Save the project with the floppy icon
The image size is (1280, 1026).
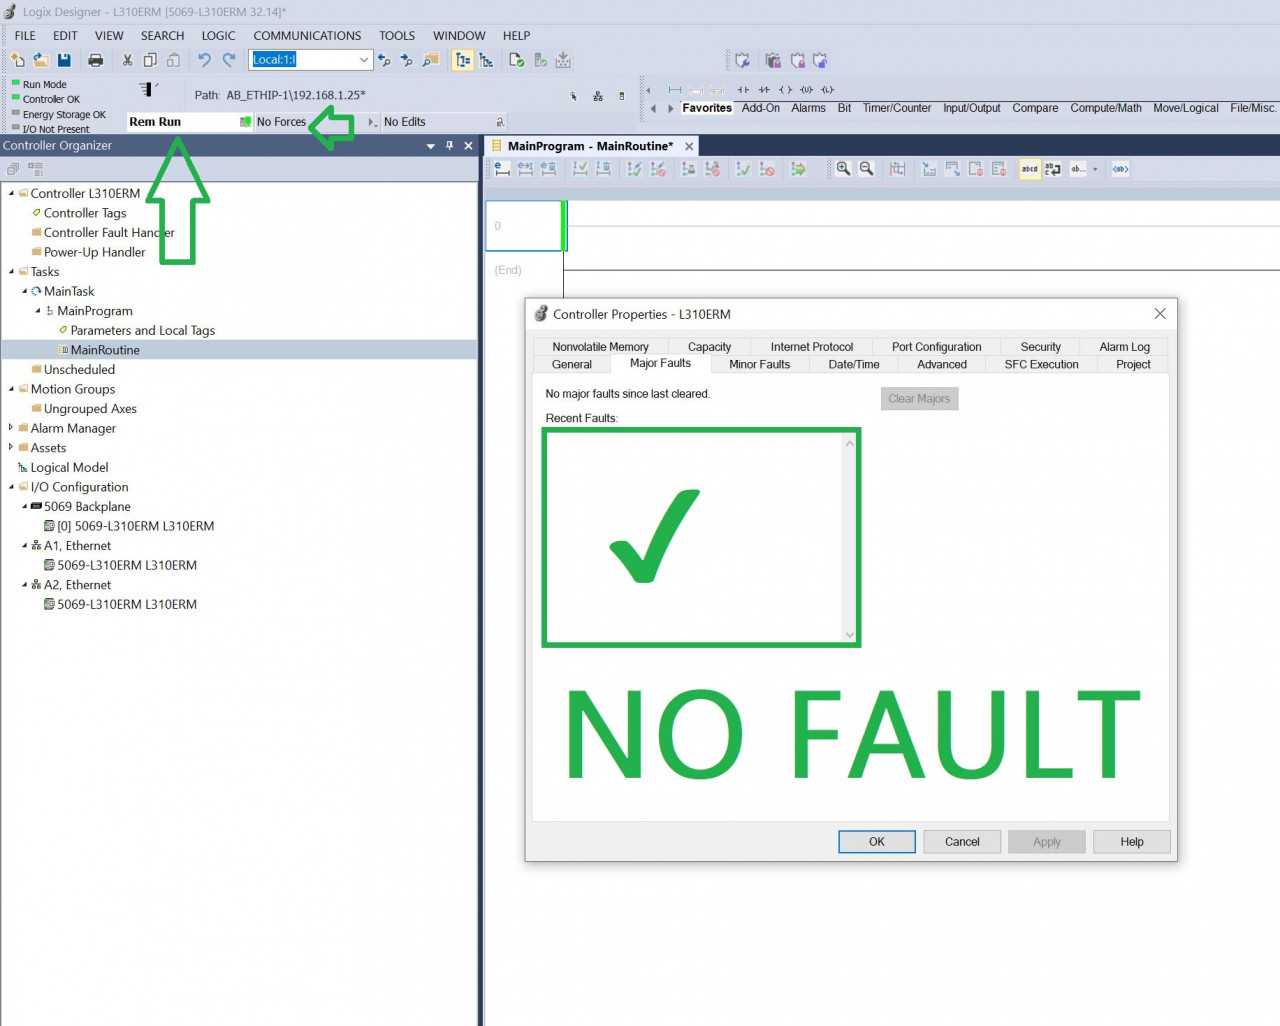64,60
